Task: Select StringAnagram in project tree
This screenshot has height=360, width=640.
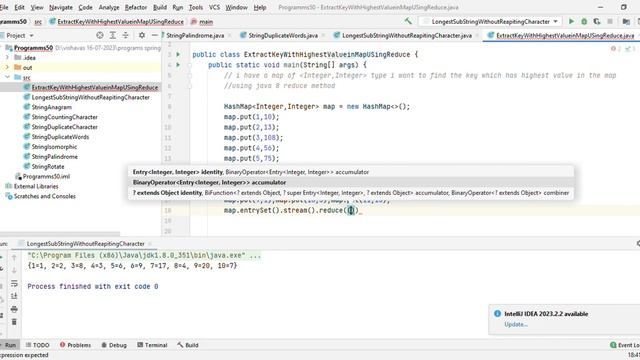Action: click(51, 107)
